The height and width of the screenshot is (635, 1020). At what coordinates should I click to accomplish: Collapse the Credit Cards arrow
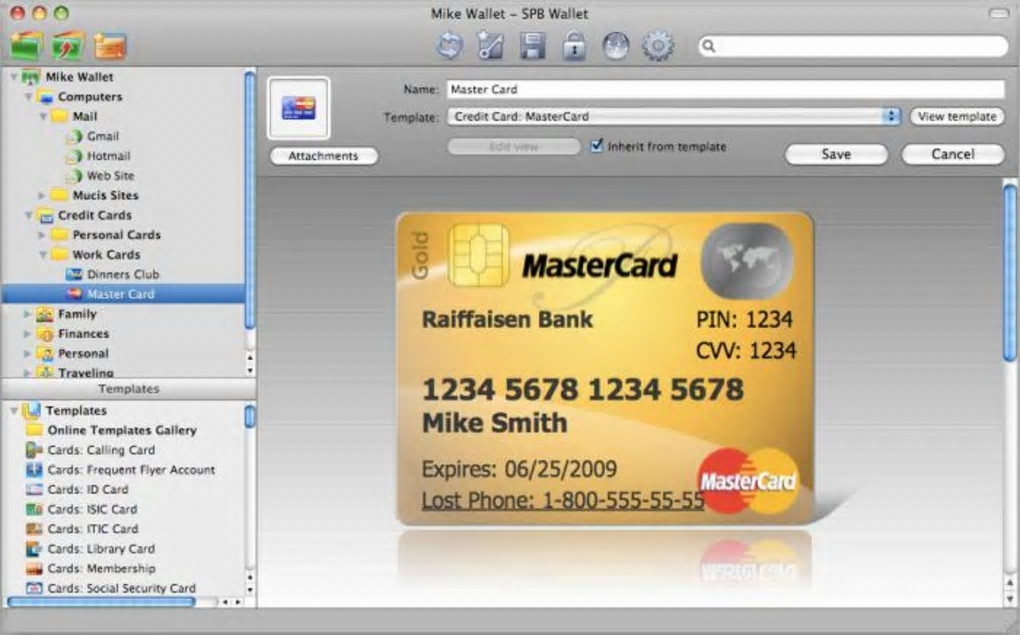[x=28, y=215]
